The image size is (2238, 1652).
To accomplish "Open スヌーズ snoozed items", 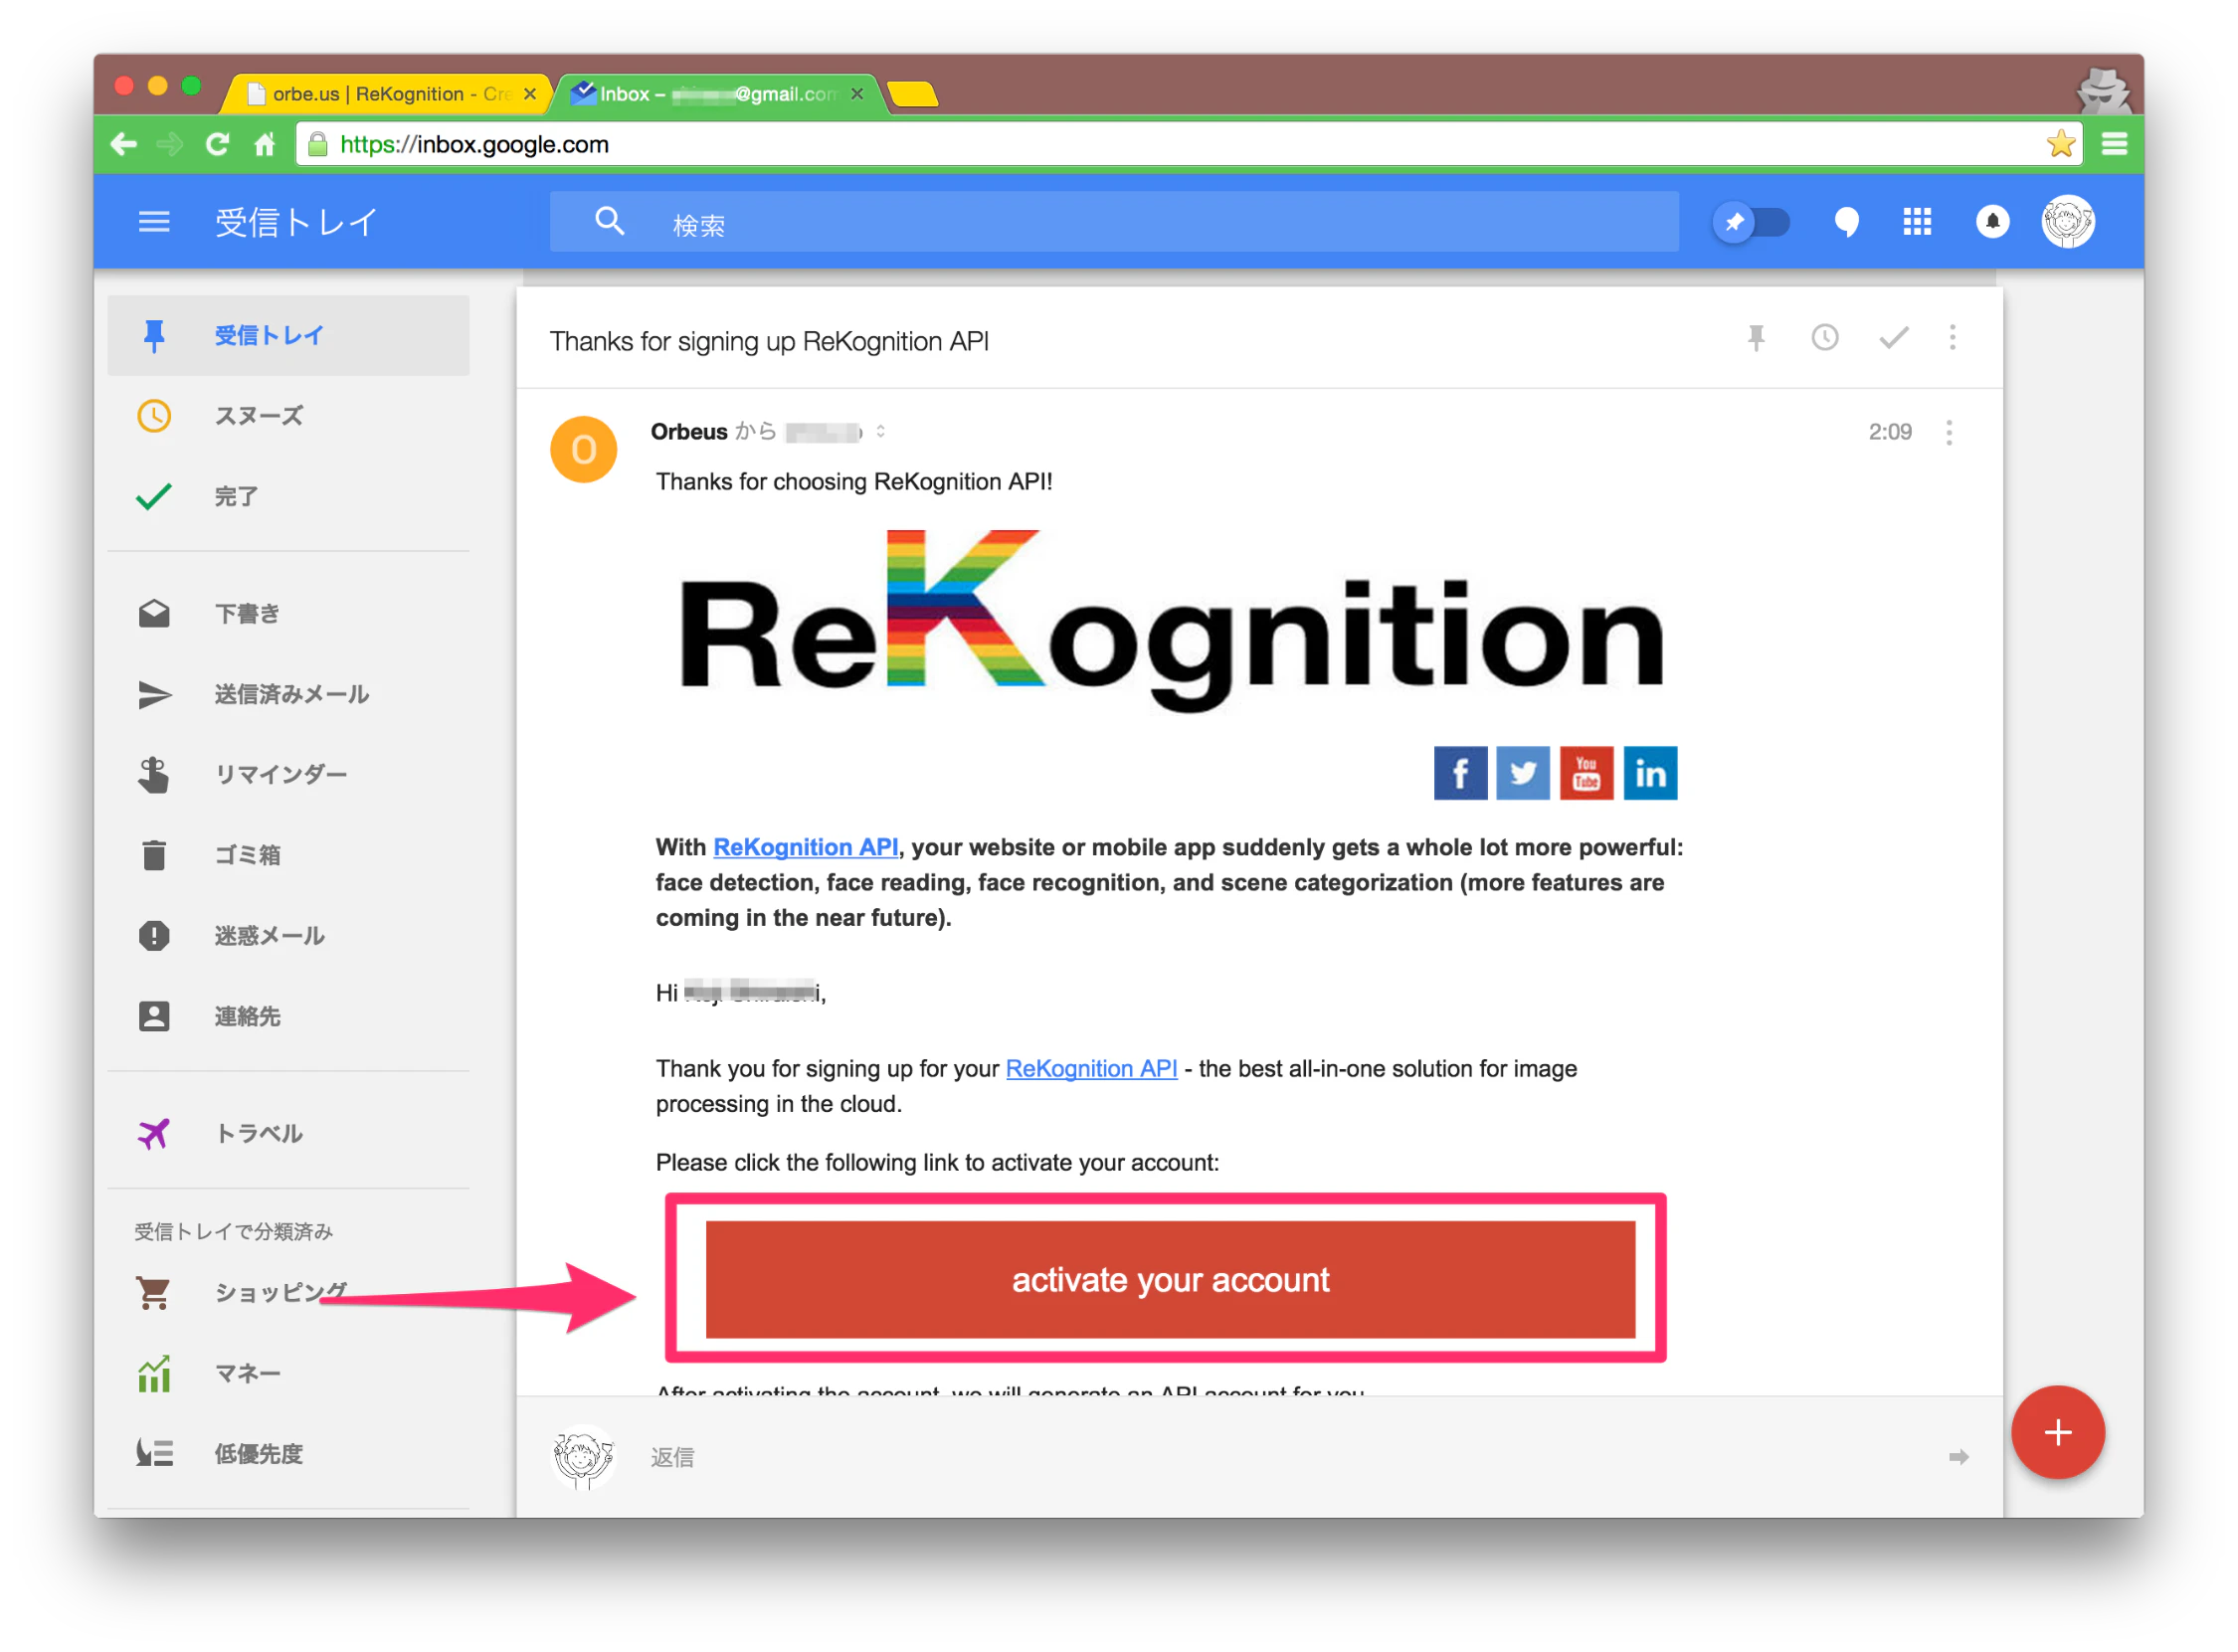I will click(288, 415).
